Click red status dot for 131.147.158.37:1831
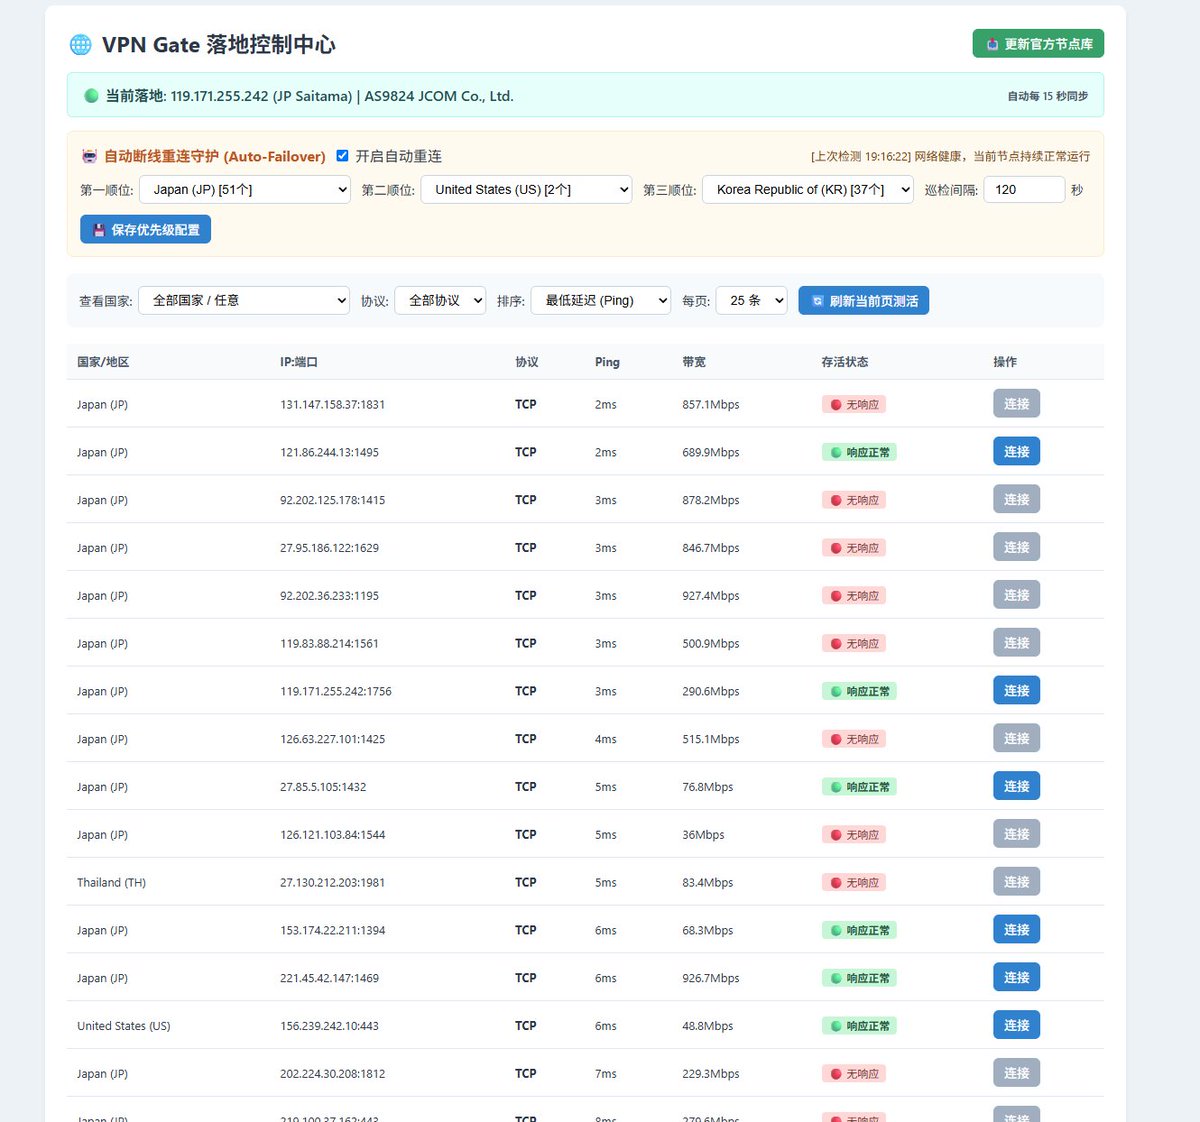 pos(836,405)
